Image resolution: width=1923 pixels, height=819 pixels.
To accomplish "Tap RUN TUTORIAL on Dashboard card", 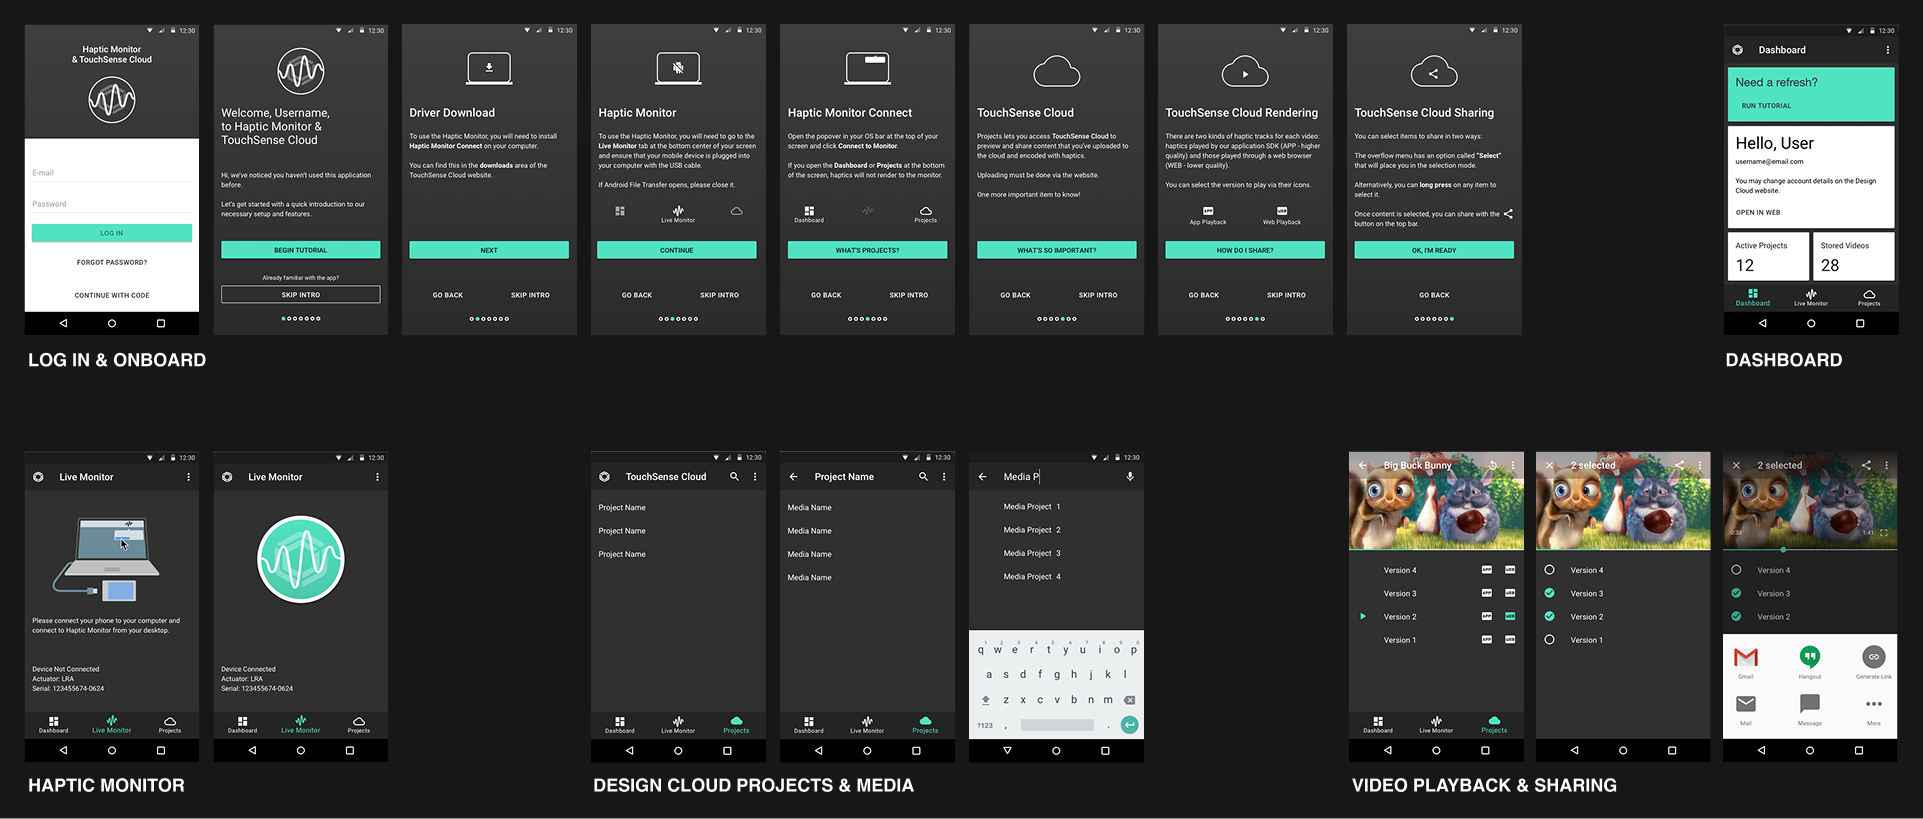I will (x=1766, y=106).
